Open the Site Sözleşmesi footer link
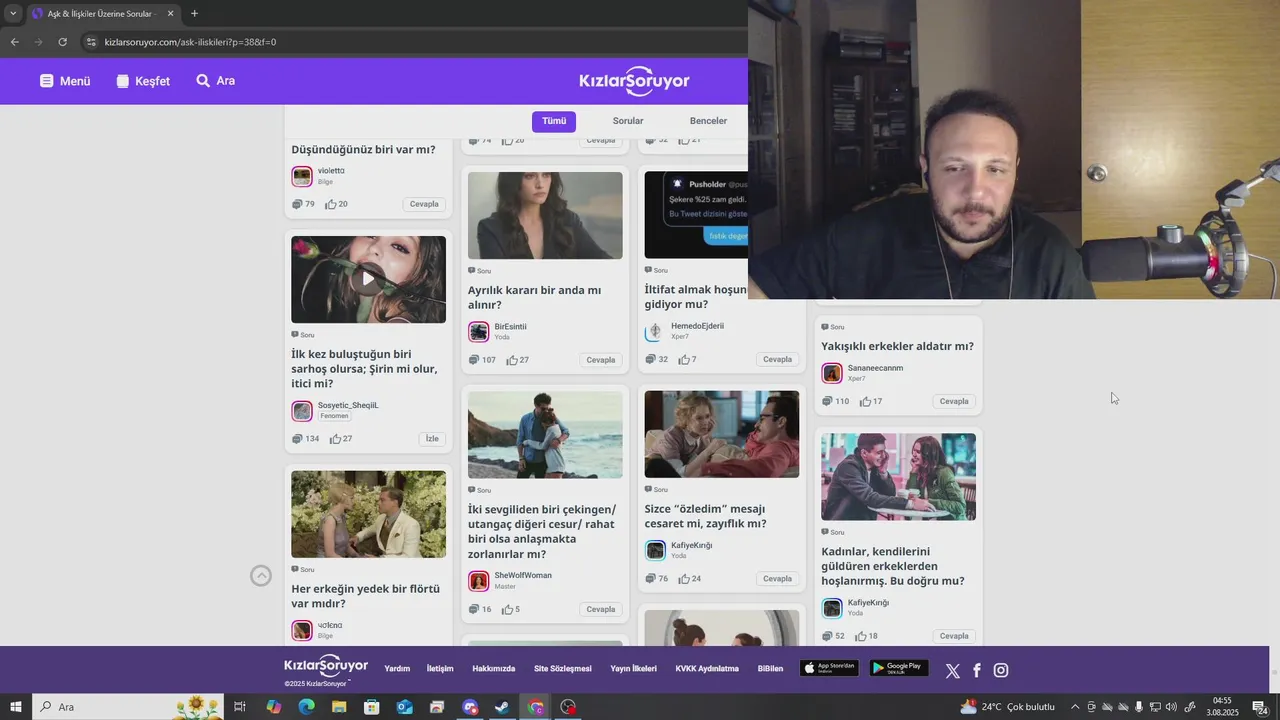The height and width of the screenshot is (720, 1280). pos(563,669)
